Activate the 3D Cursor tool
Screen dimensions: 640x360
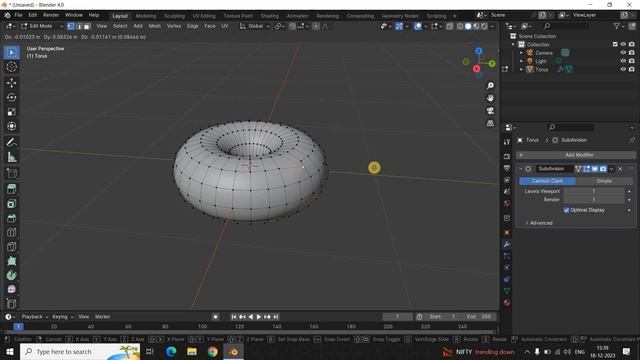11,67
